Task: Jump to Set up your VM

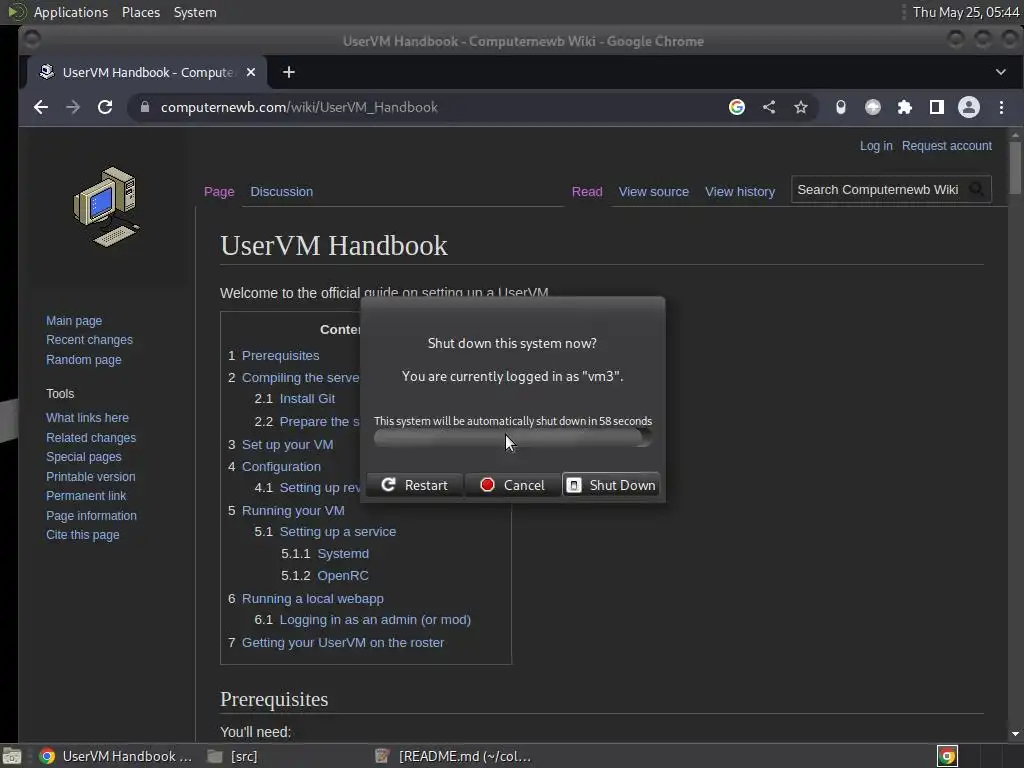Action: point(287,445)
